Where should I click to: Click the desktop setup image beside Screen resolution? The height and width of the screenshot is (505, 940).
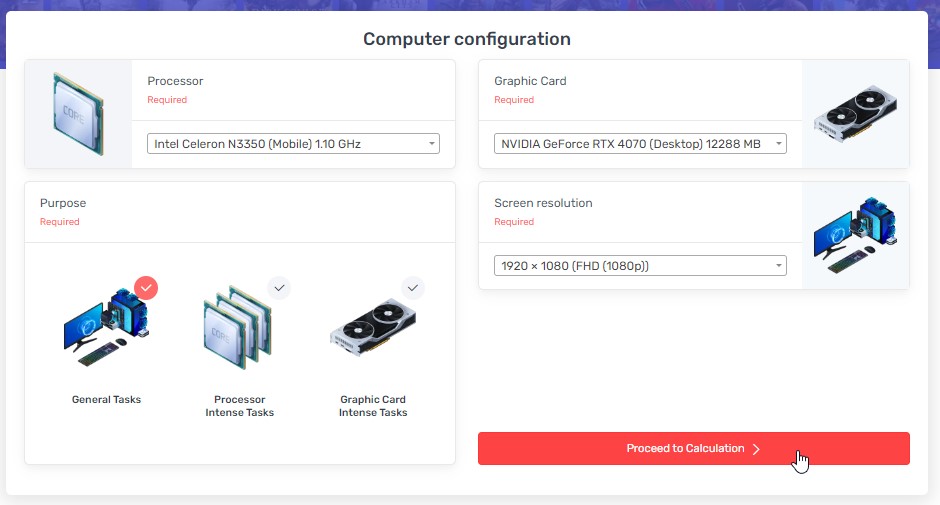(855, 235)
